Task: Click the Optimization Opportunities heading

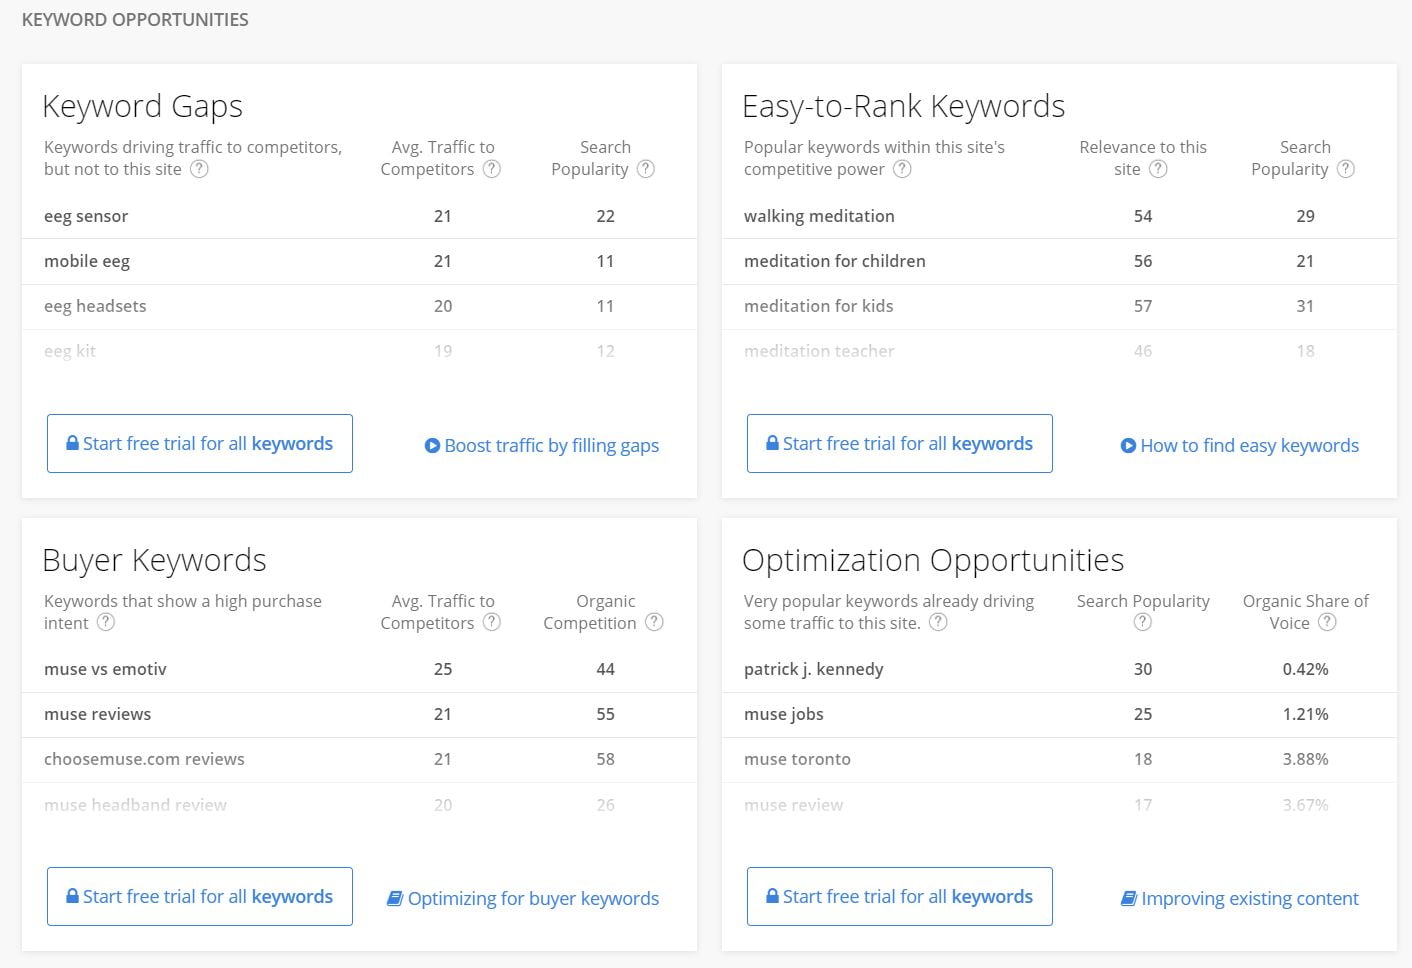Action: point(933,560)
